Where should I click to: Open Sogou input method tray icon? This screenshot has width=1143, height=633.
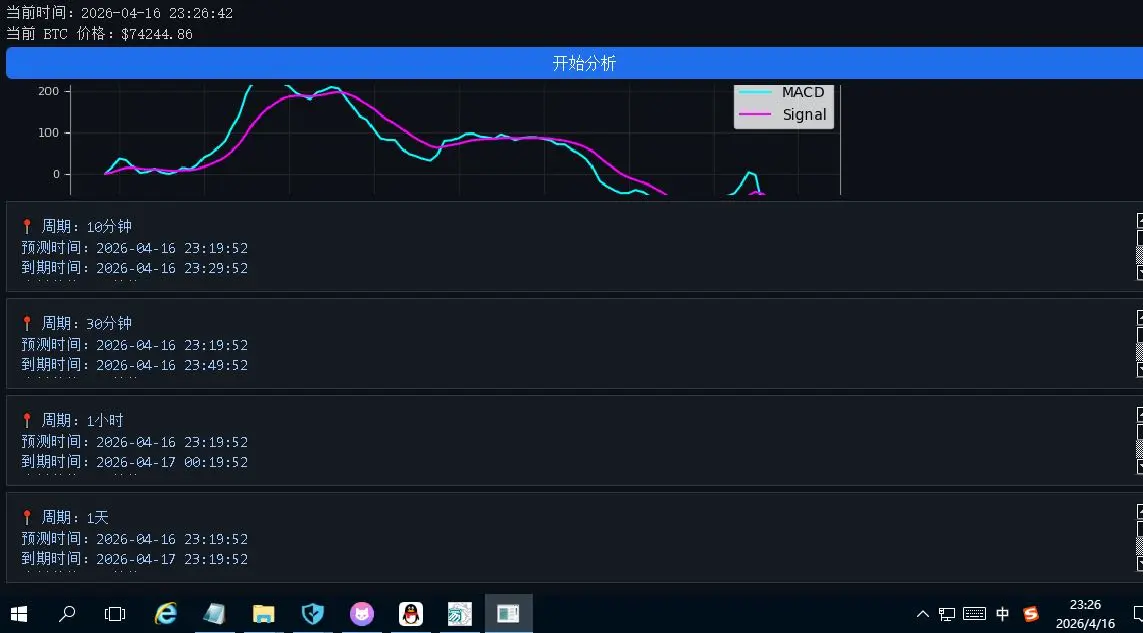click(1030, 614)
